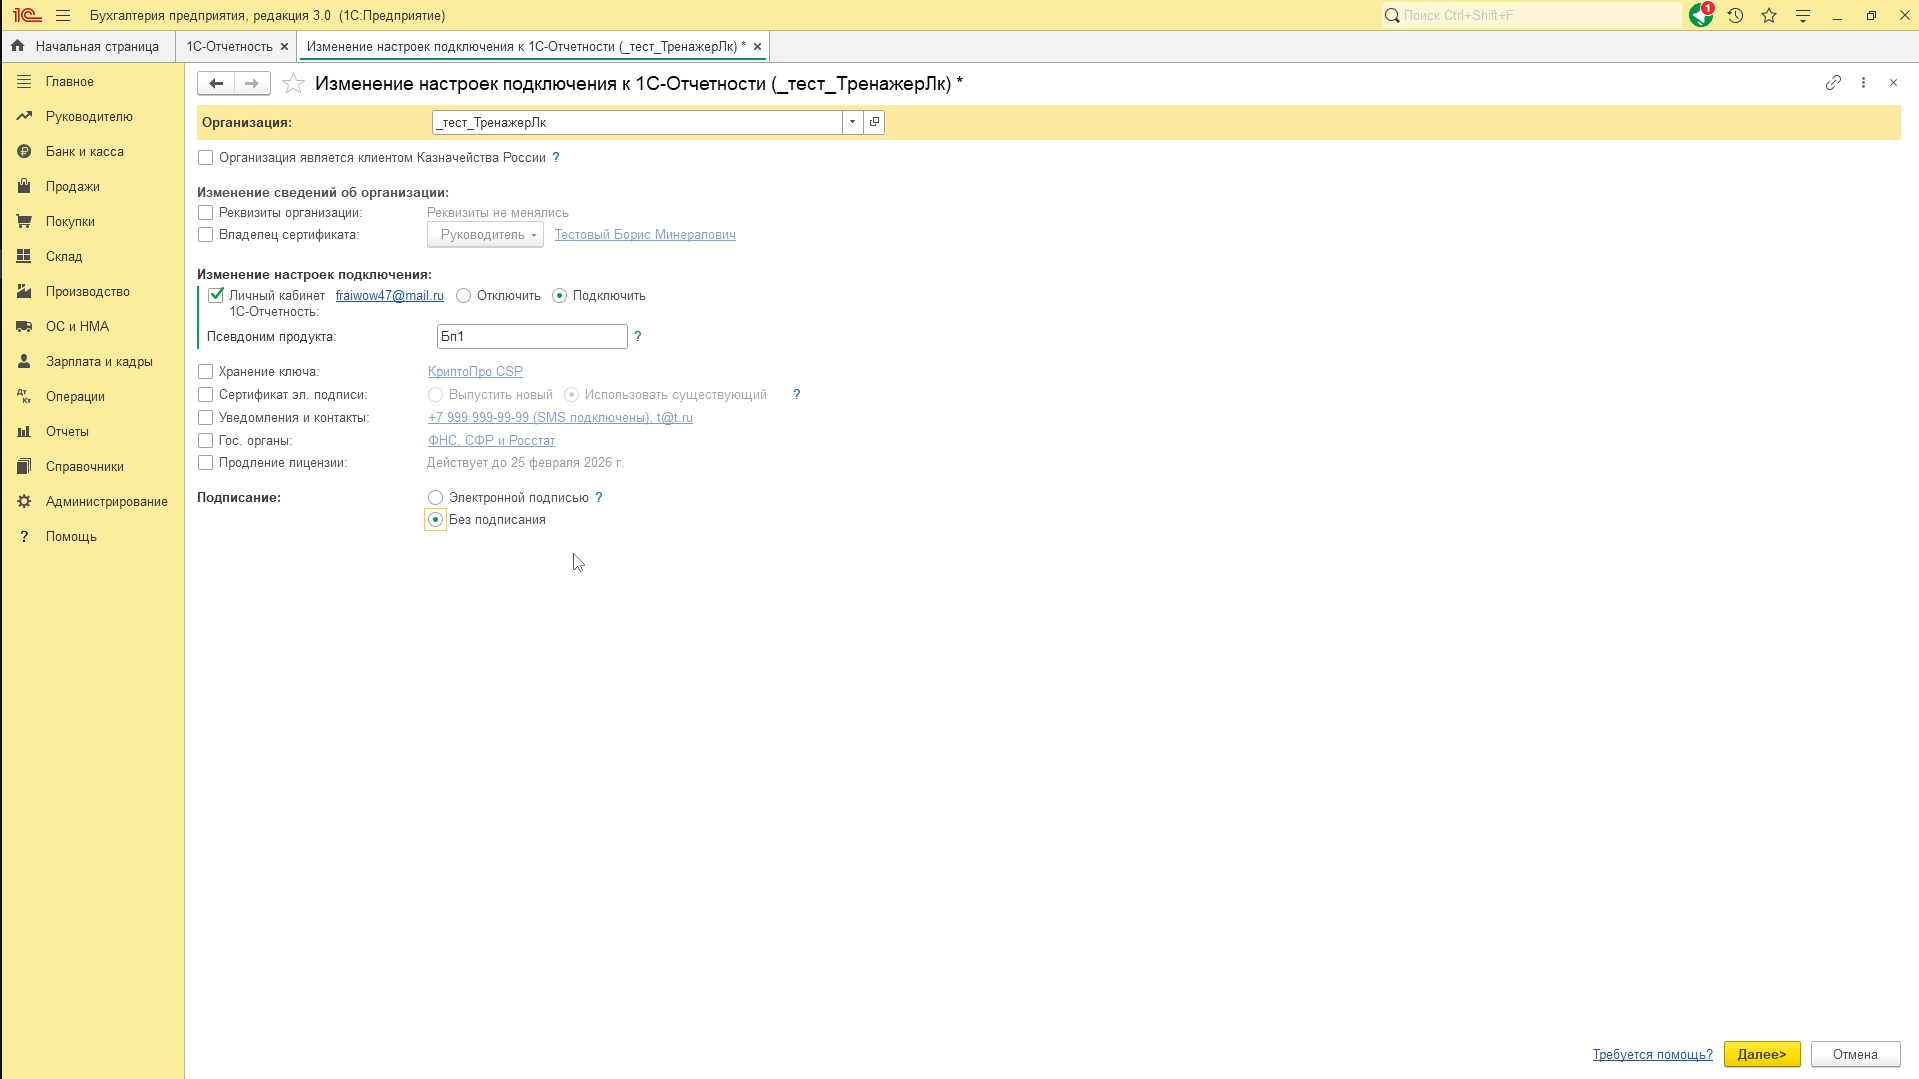Switch to 1С-Отчетность tab
This screenshot has width=1919, height=1079.
coord(229,47)
